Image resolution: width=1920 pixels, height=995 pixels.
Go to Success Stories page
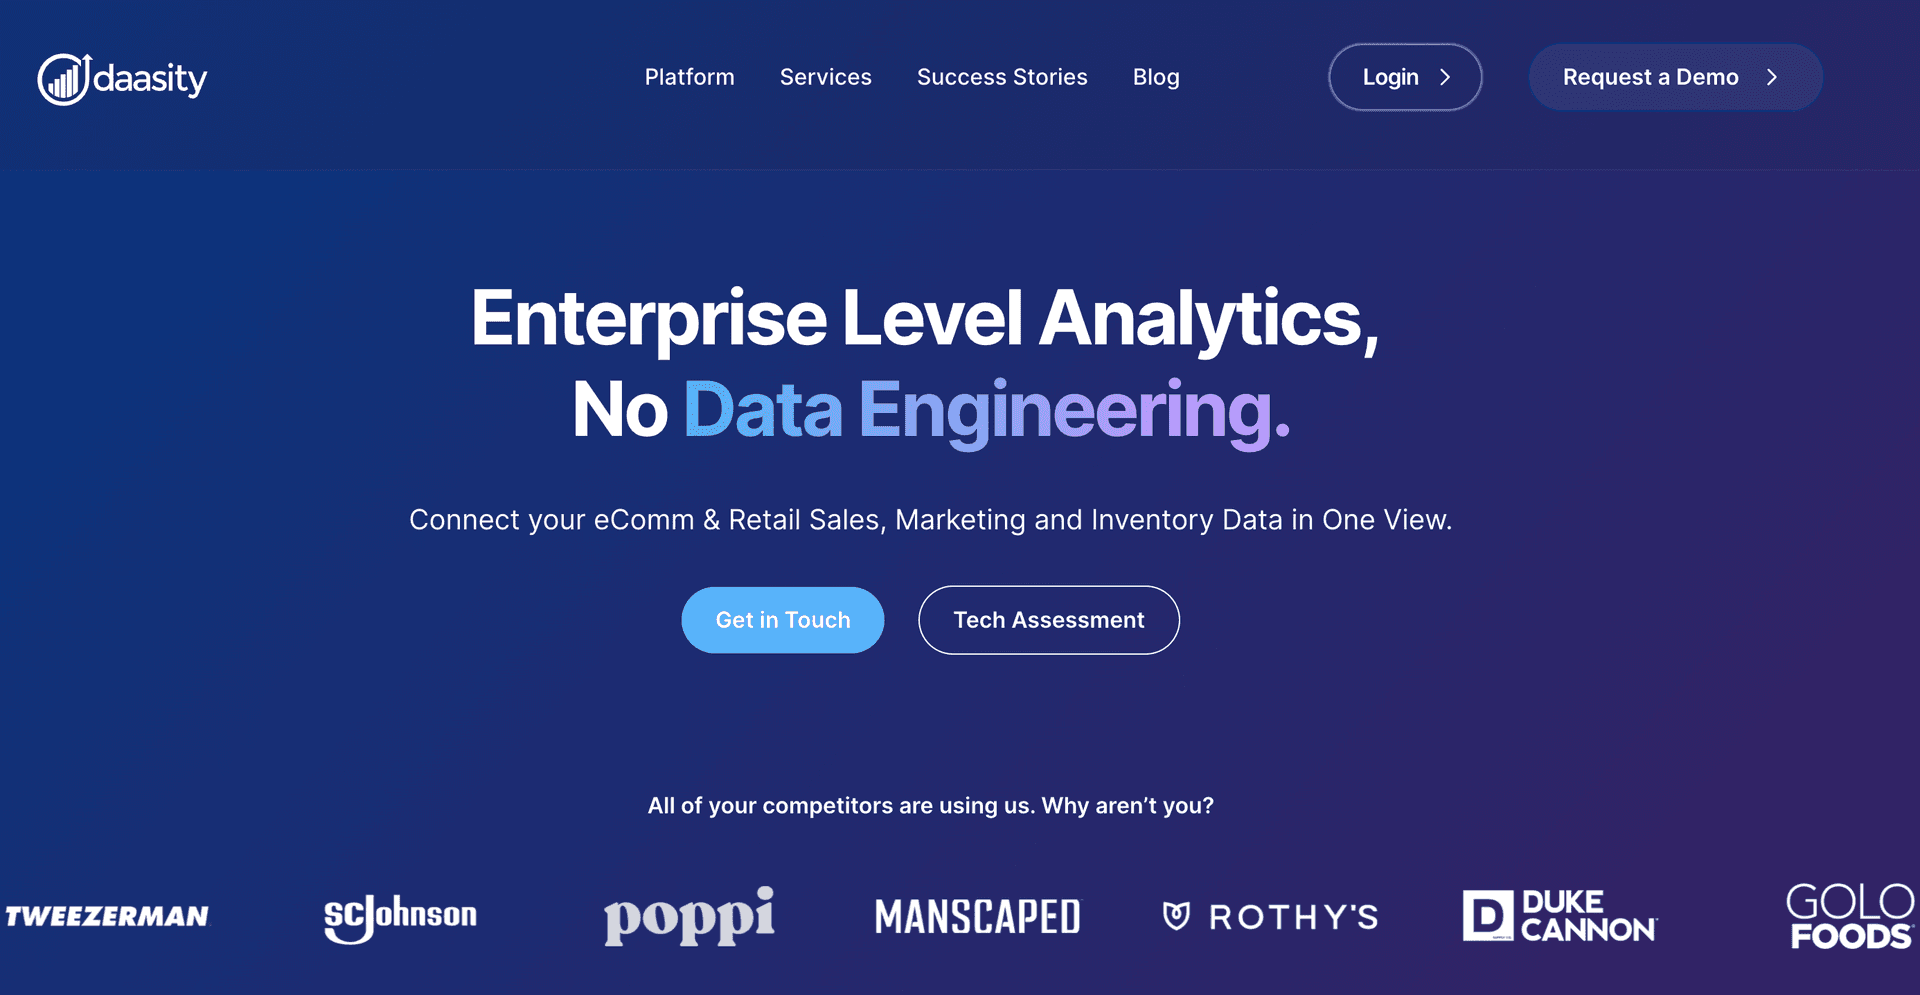pyautogui.click(x=1002, y=77)
